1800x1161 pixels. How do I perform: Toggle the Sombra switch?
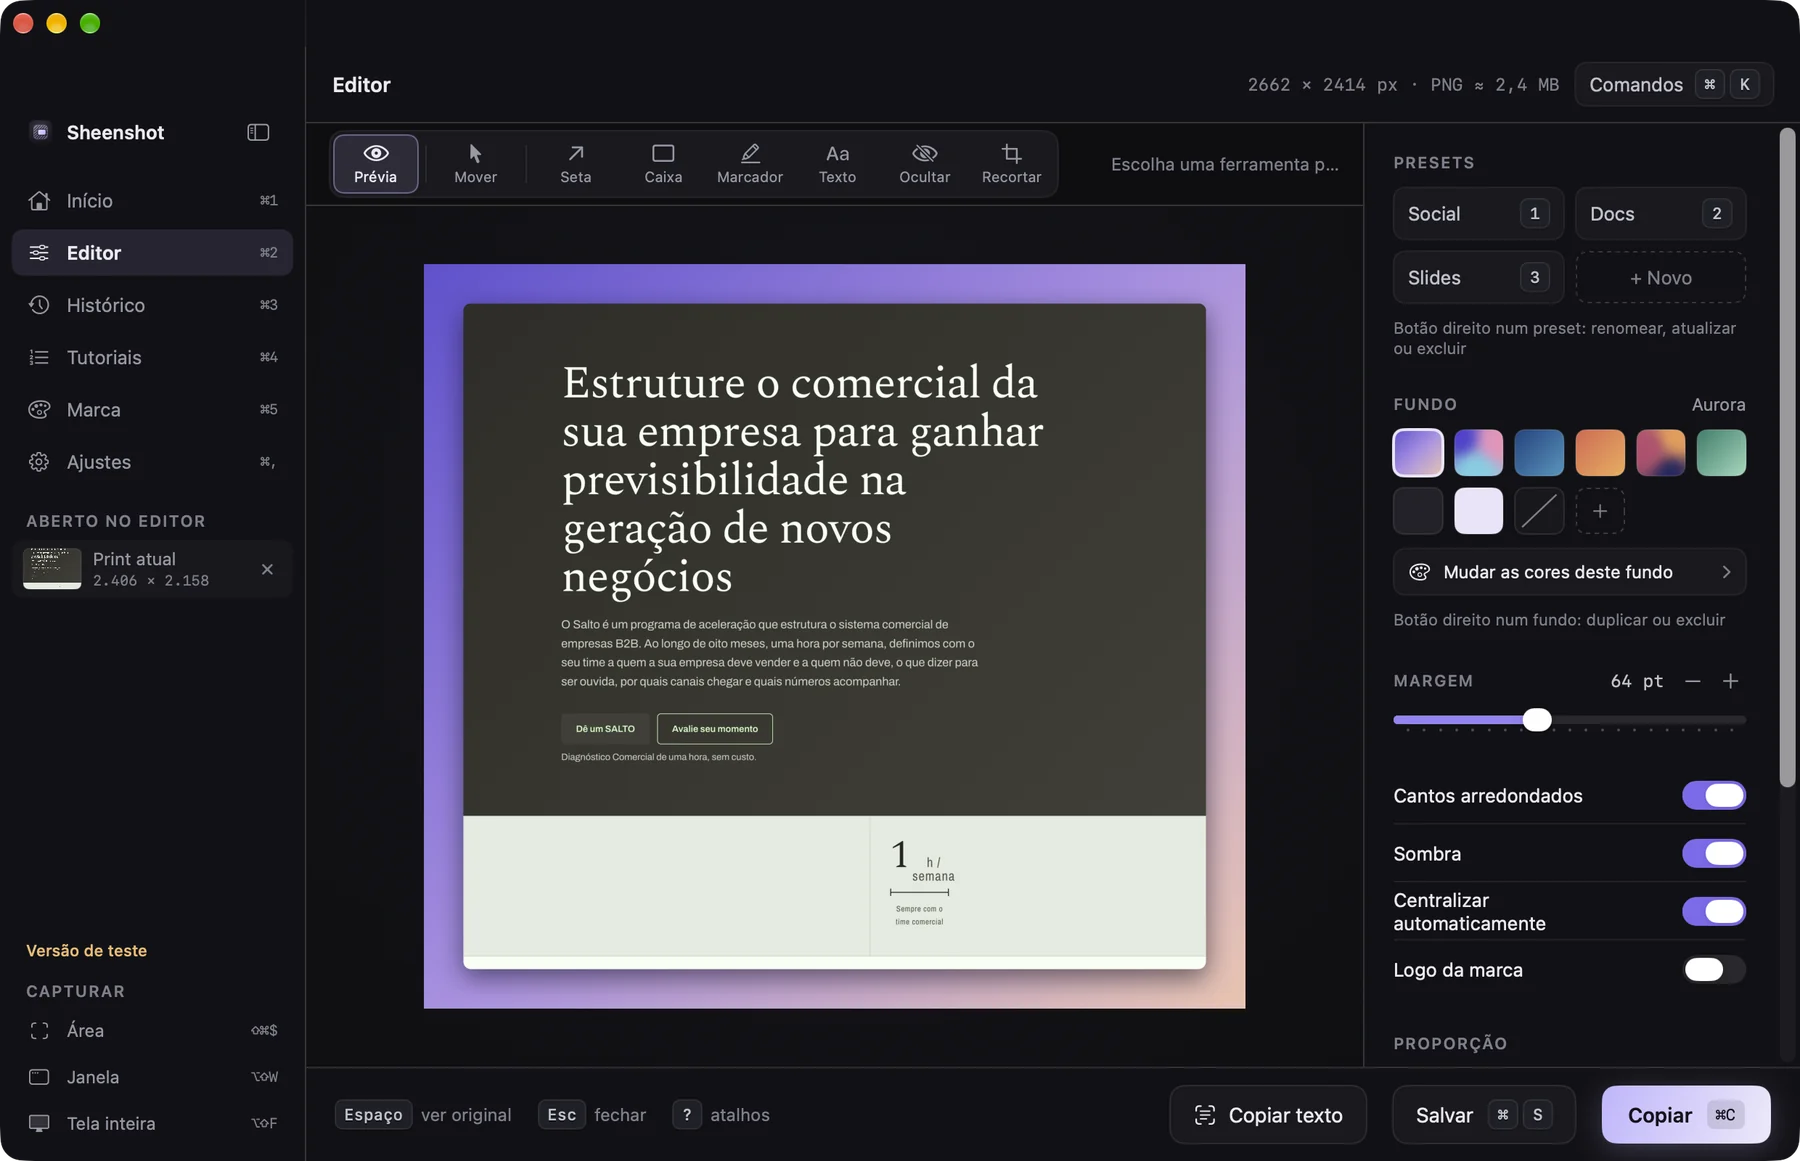(1713, 853)
